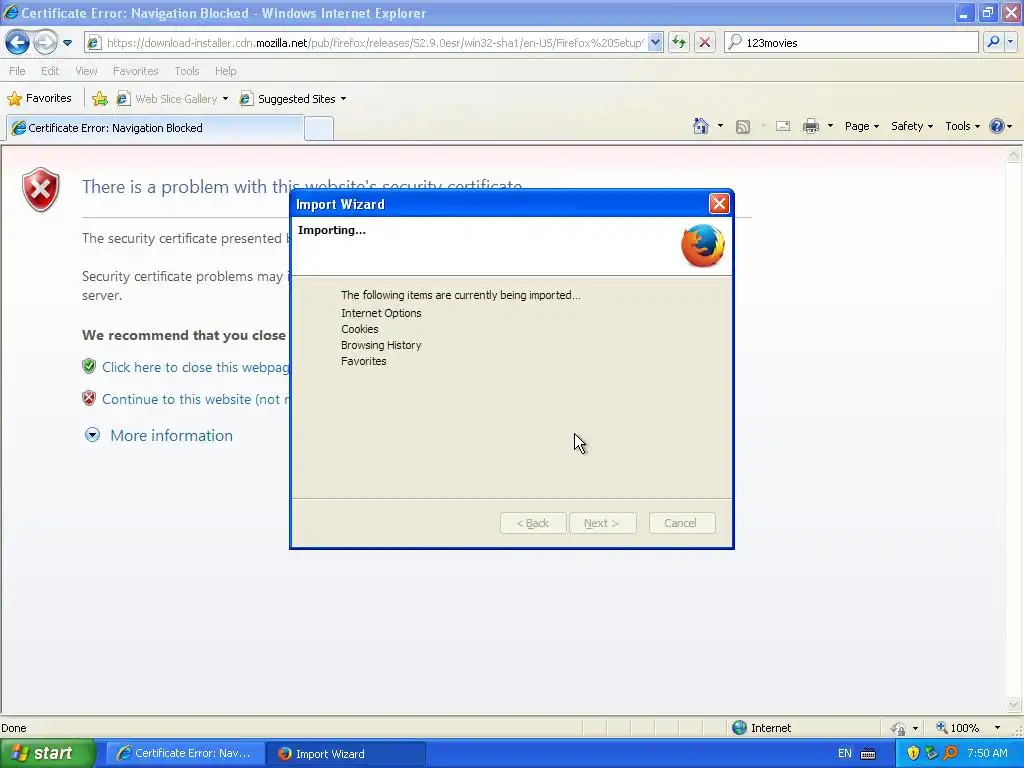This screenshot has width=1024, height=768.
Task: Open the File menu
Action: tap(17, 71)
